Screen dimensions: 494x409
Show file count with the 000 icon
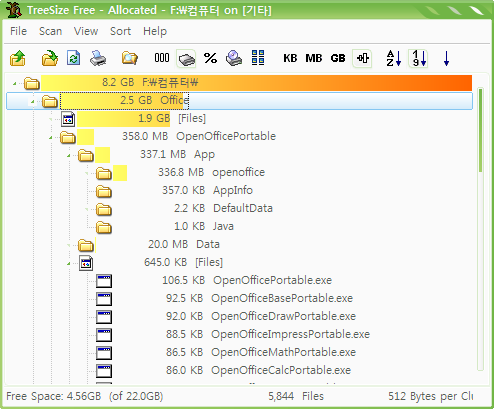[x=162, y=58]
